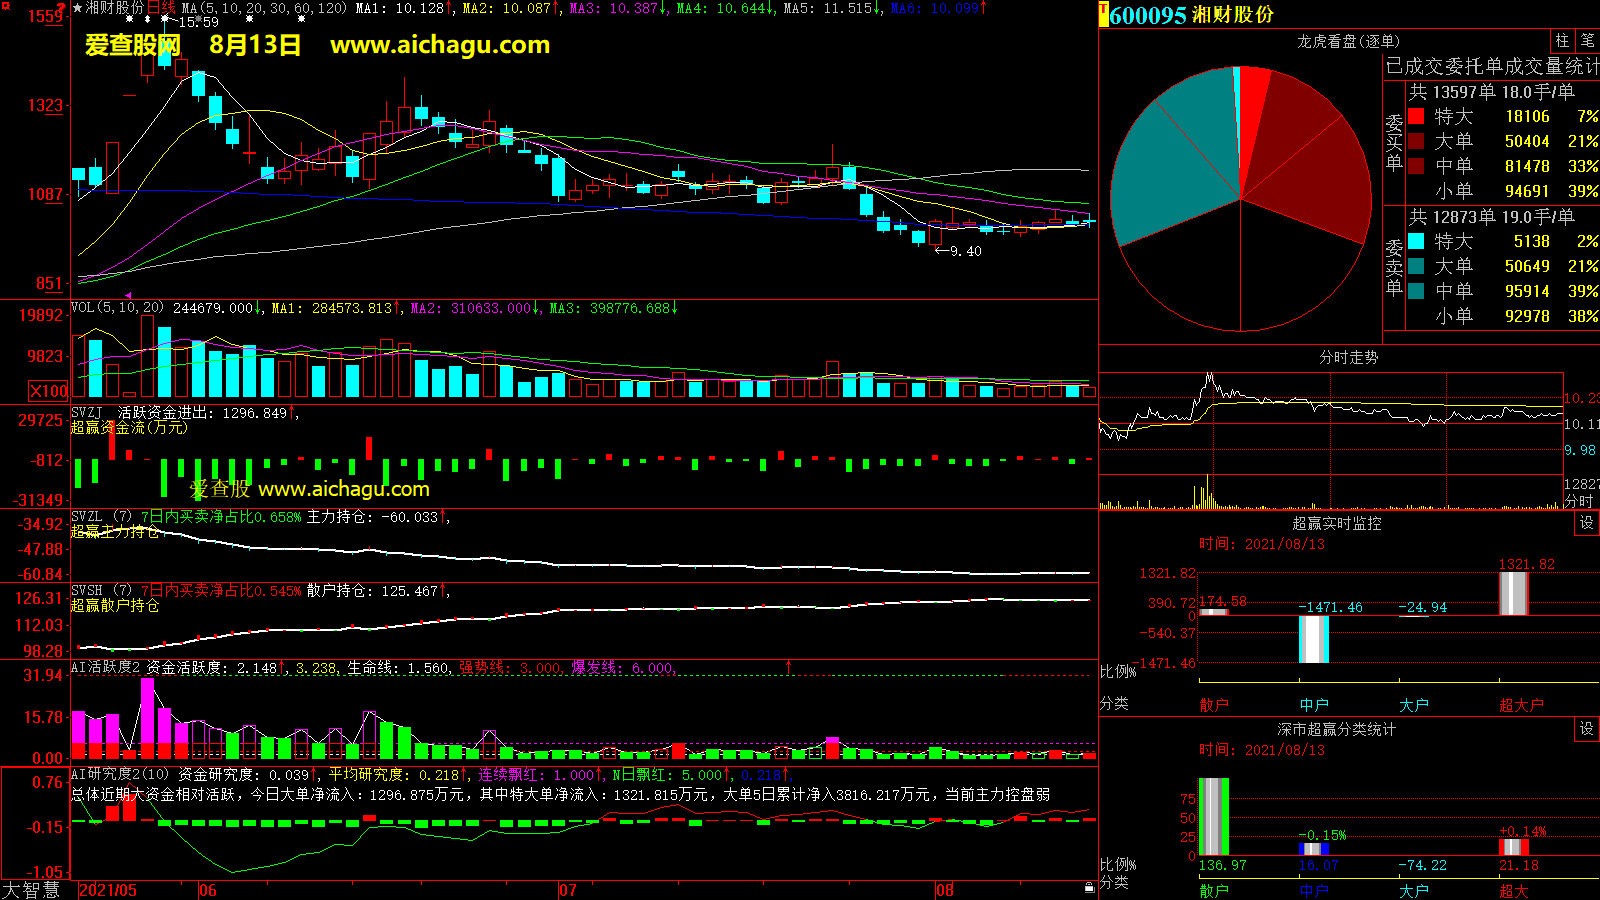Click the yellow T marker beside 600095
The height and width of the screenshot is (900, 1600).
pyautogui.click(x=1104, y=14)
